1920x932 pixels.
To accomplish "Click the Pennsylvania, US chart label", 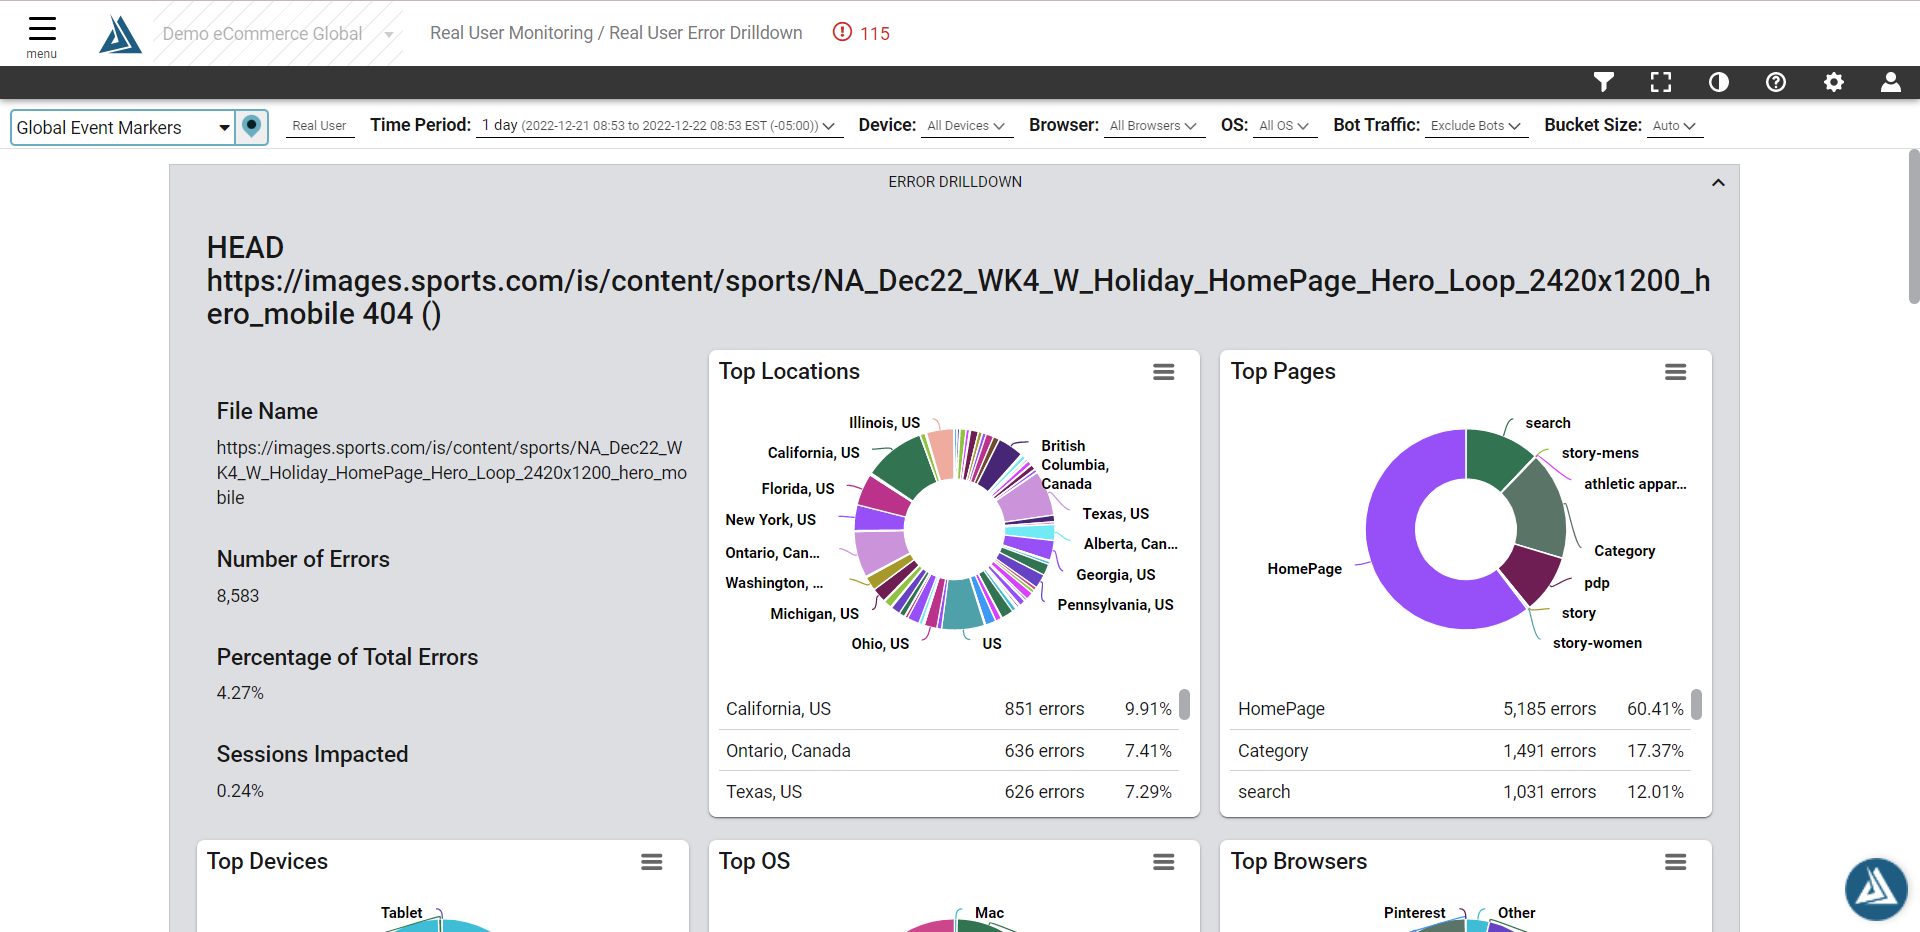I will (x=1115, y=605).
